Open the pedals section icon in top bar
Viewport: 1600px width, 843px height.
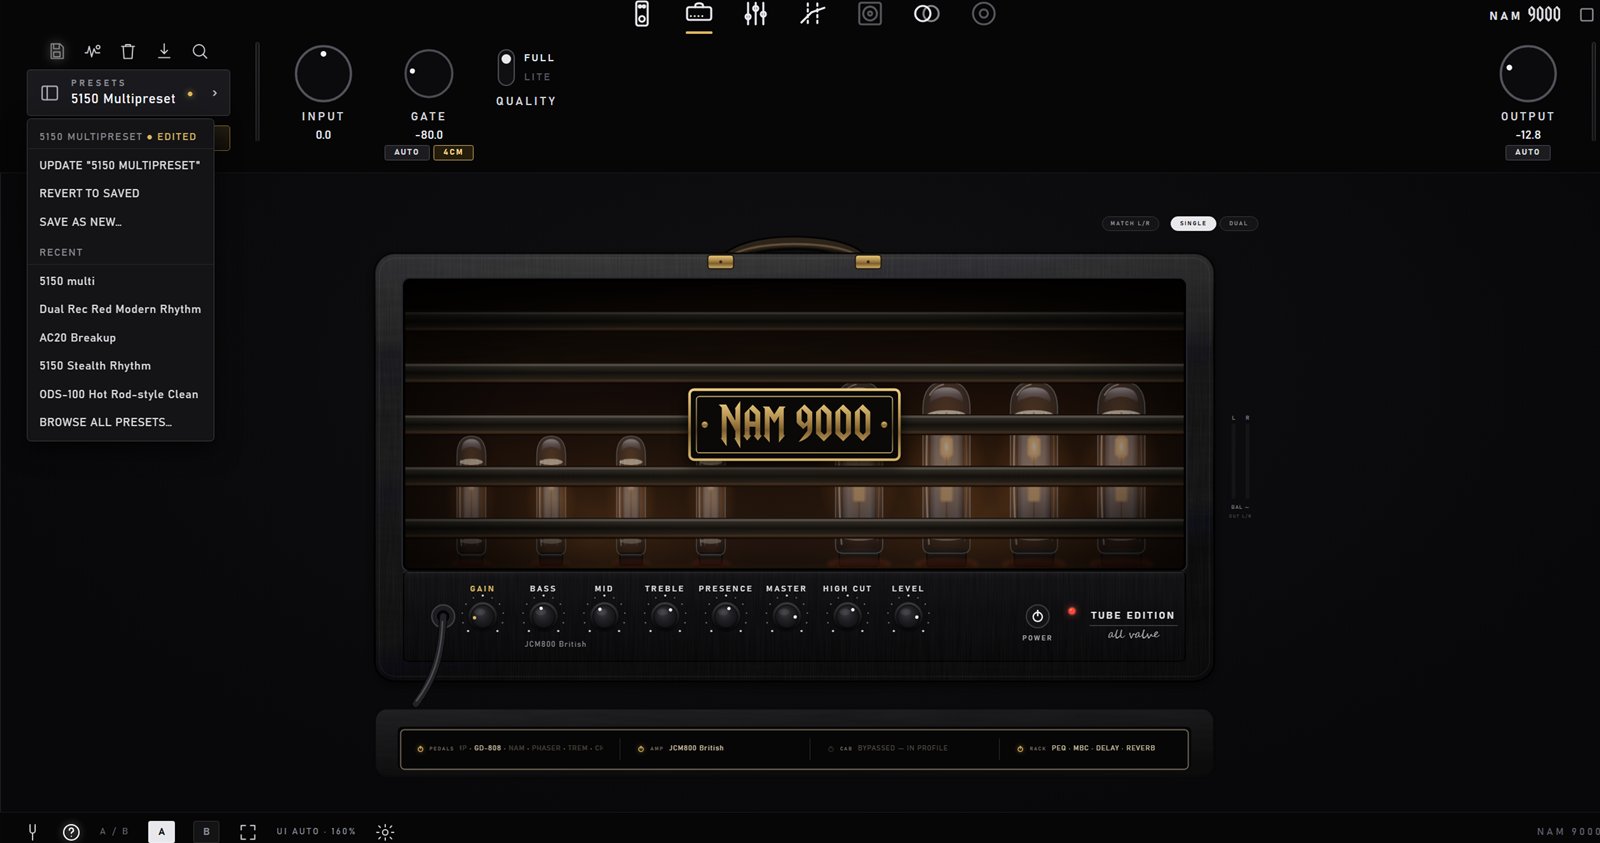tap(642, 14)
